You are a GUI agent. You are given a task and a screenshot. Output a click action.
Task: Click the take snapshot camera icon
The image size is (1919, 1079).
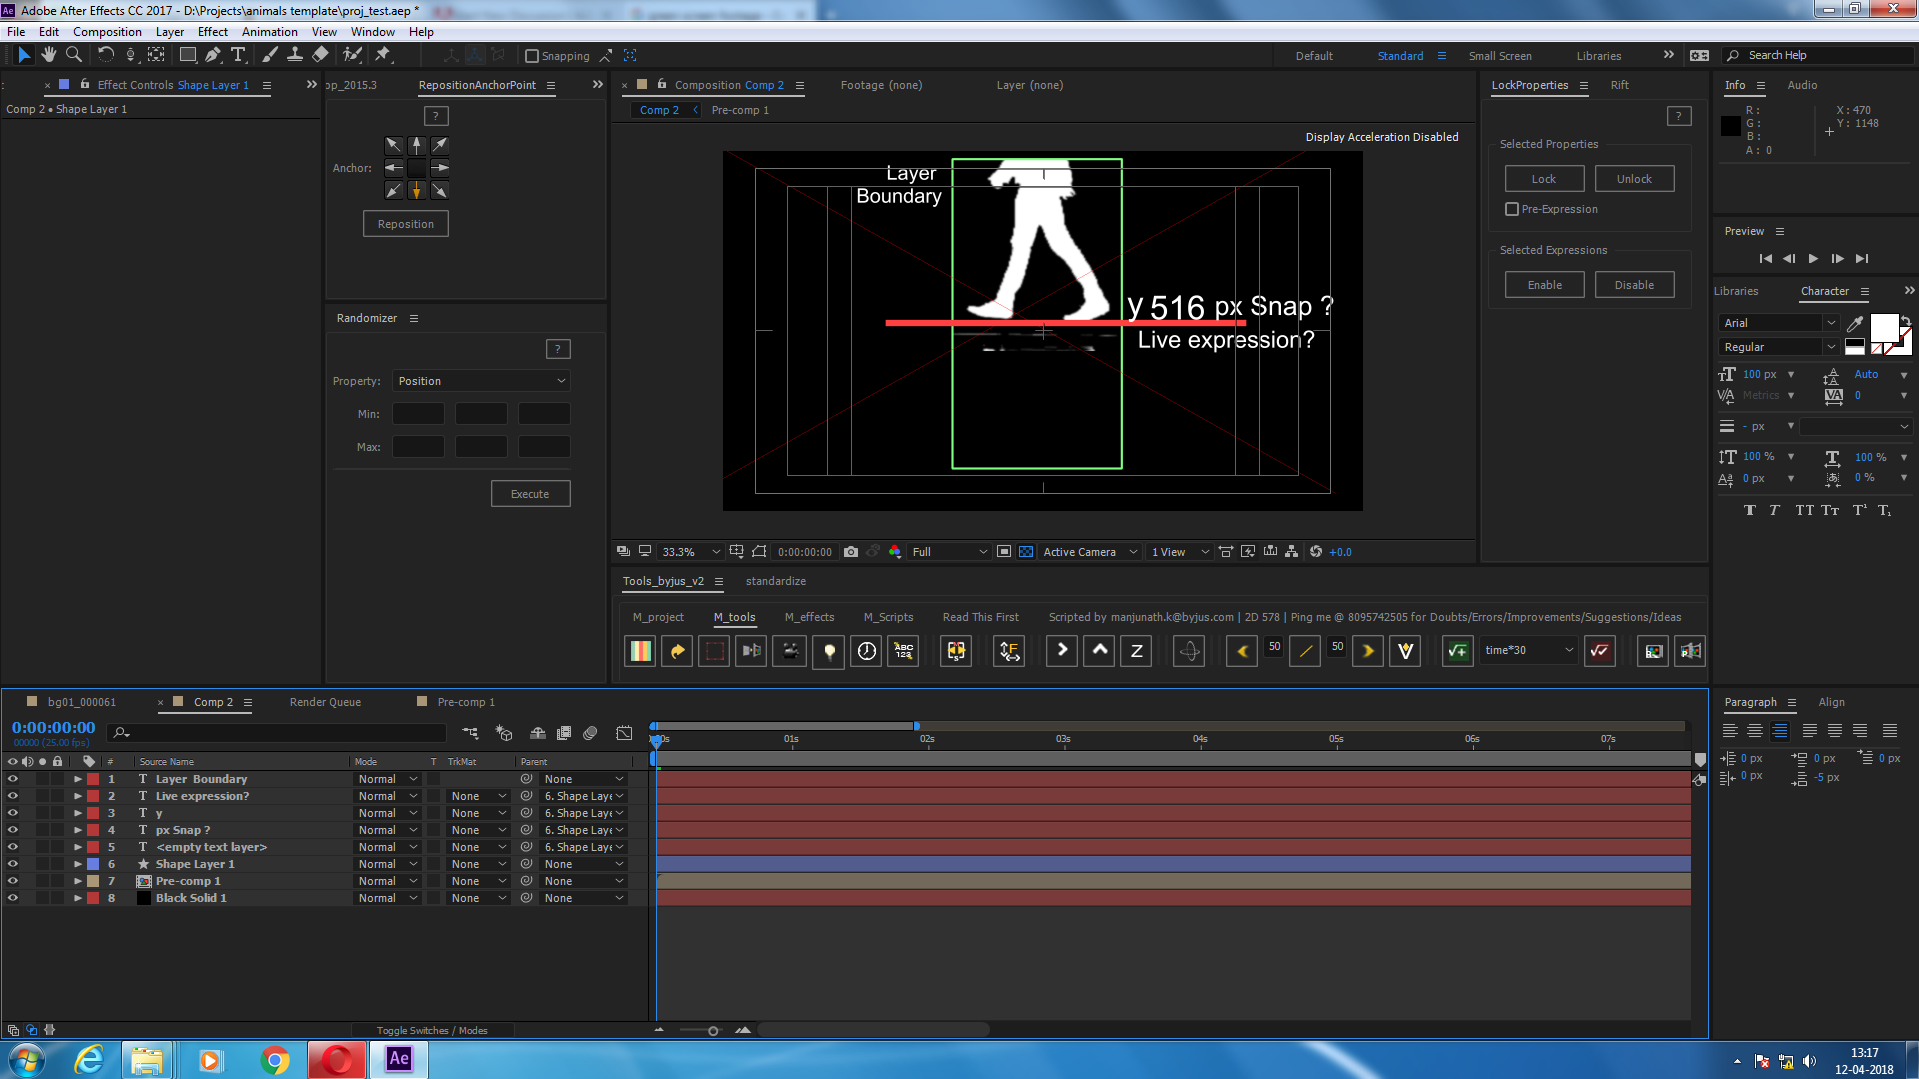click(851, 551)
